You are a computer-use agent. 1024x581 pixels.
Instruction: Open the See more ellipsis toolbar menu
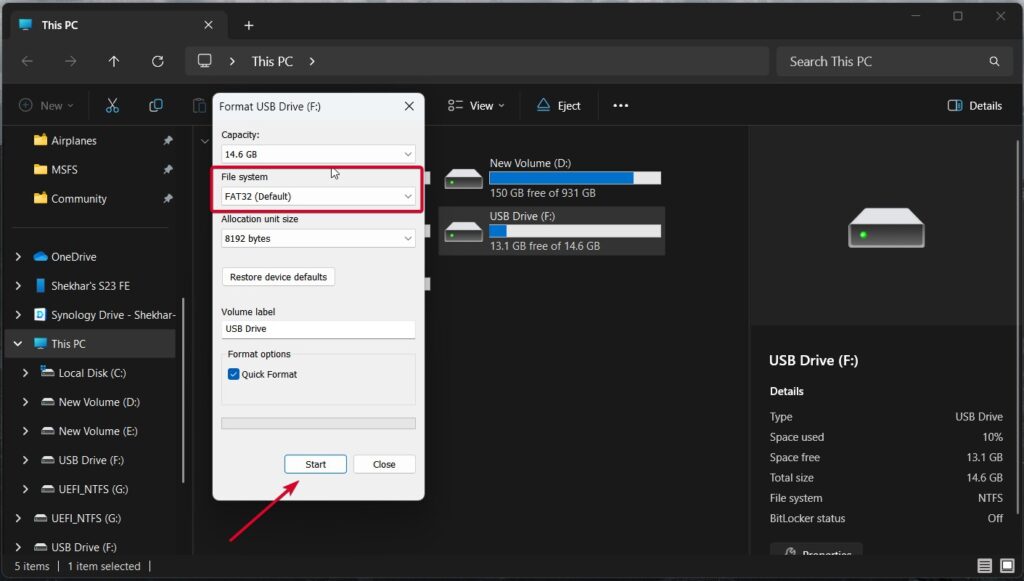[x=620, y=105]
